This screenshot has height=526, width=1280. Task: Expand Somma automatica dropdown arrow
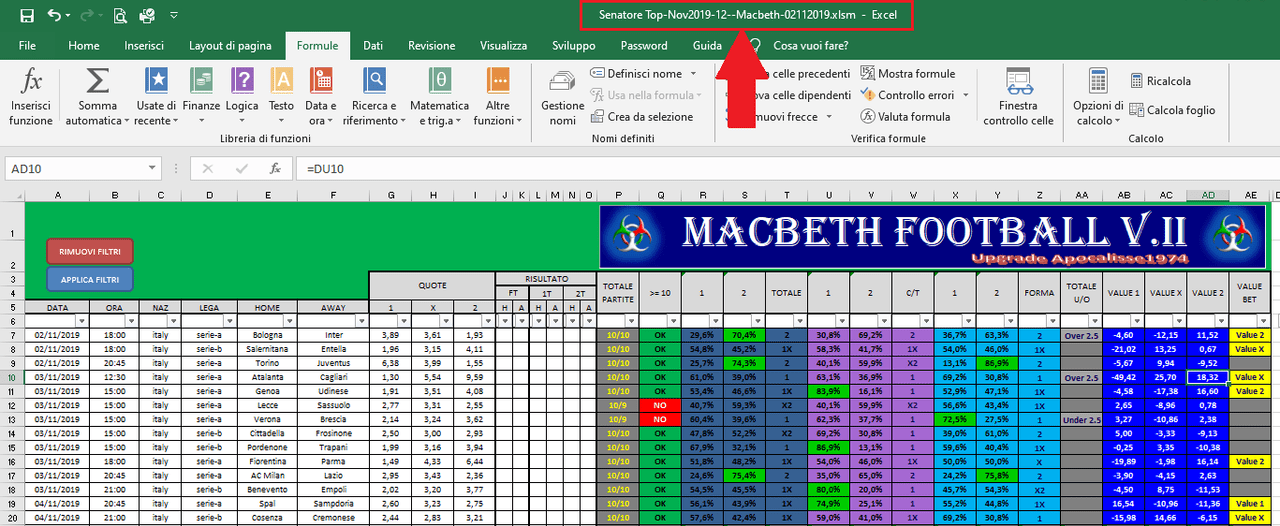point(128,122)
